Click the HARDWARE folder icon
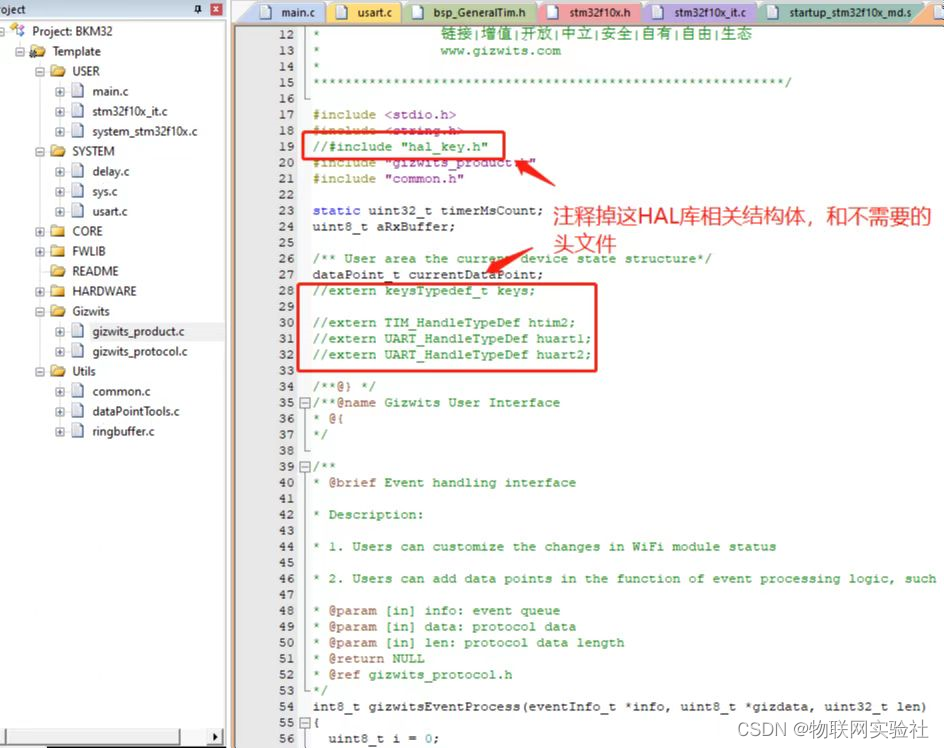The image size is (944, 748). [58, 291]
